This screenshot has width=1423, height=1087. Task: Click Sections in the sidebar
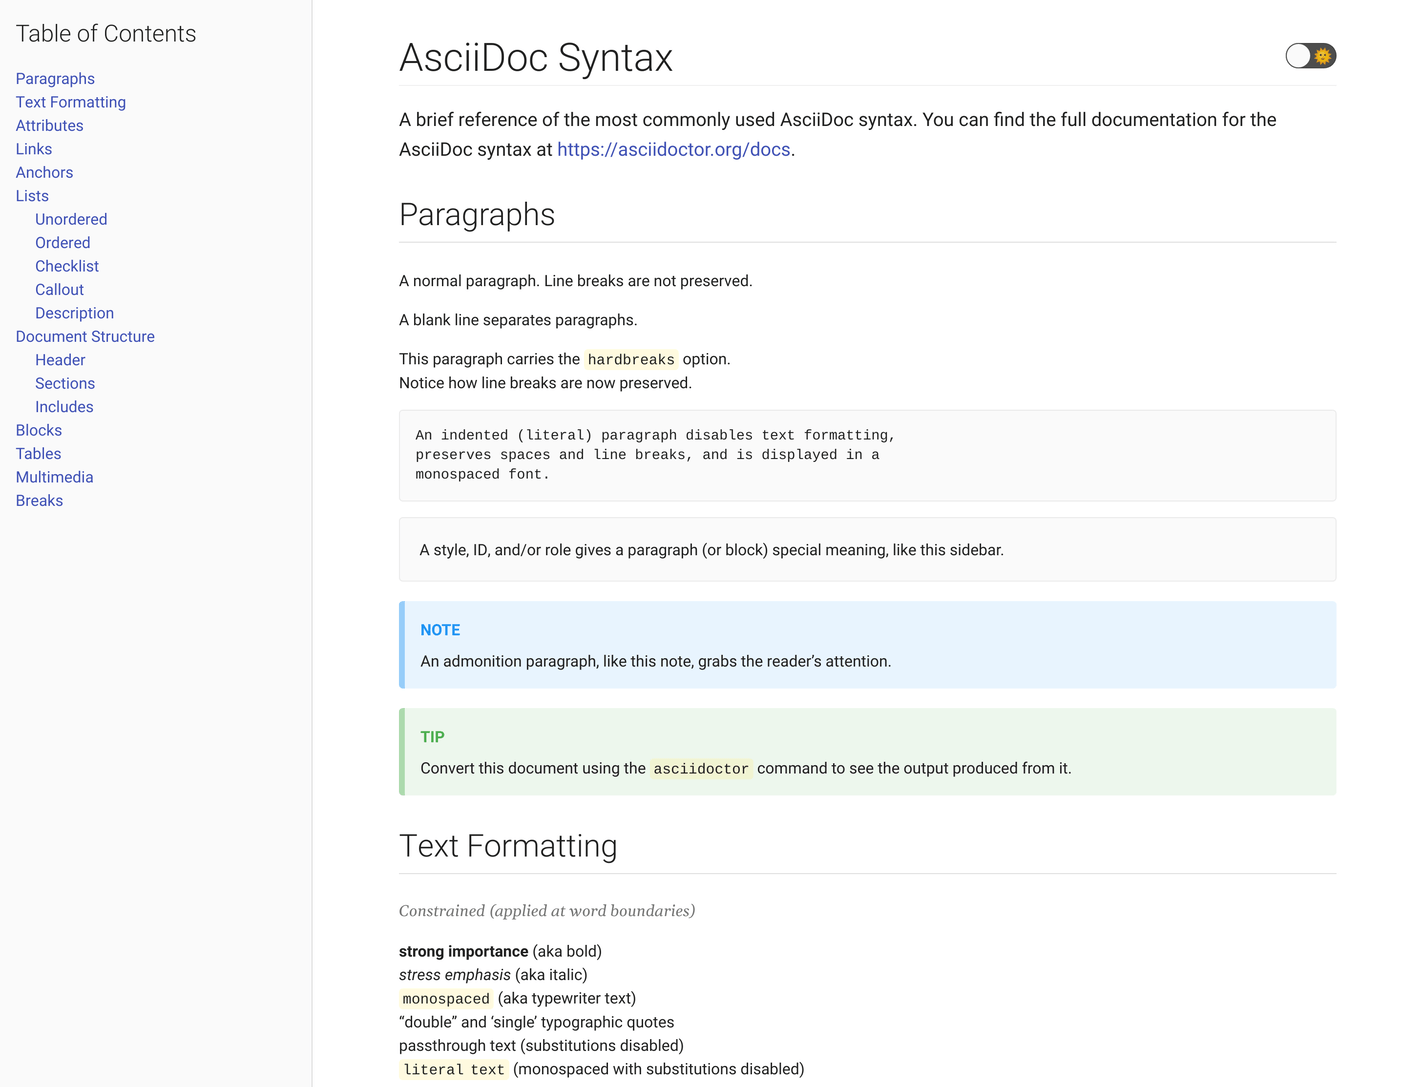pos(65,384)
